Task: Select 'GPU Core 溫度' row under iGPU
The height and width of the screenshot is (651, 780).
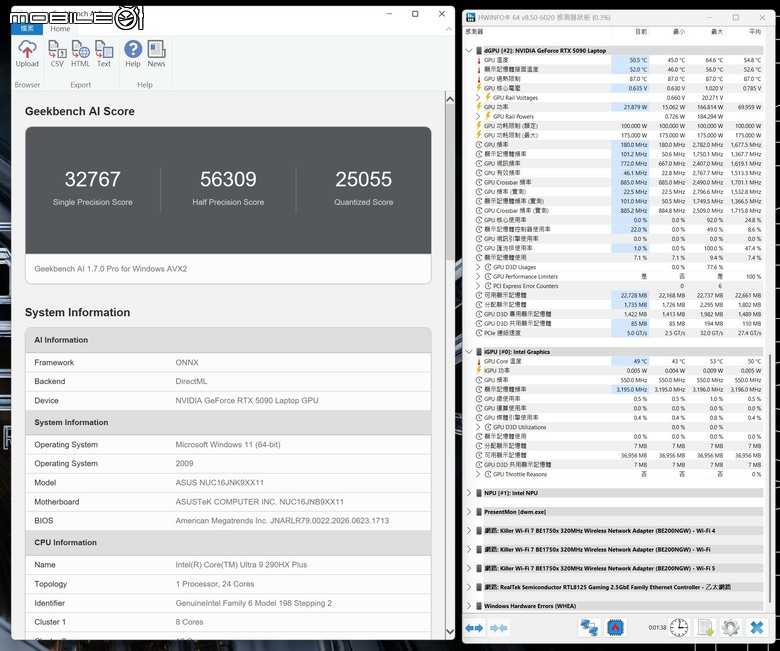Action: point(619,361)
